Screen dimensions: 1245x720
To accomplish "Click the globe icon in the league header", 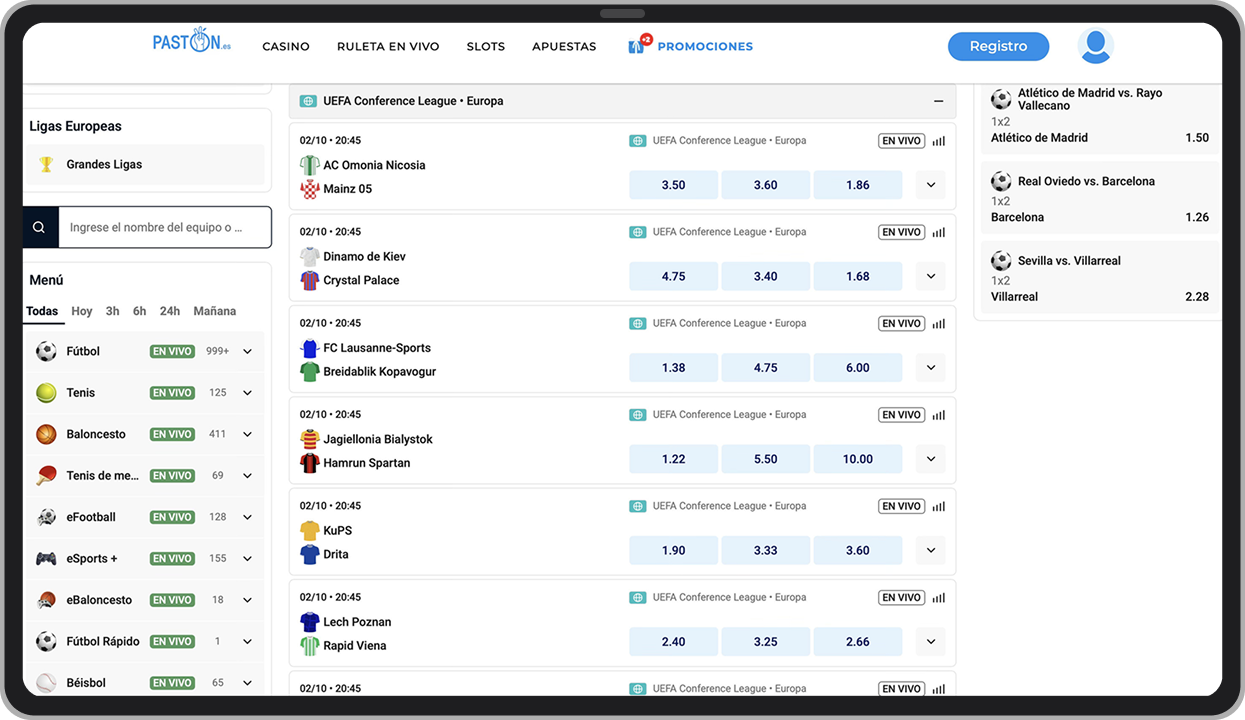I will pos(308,101).
